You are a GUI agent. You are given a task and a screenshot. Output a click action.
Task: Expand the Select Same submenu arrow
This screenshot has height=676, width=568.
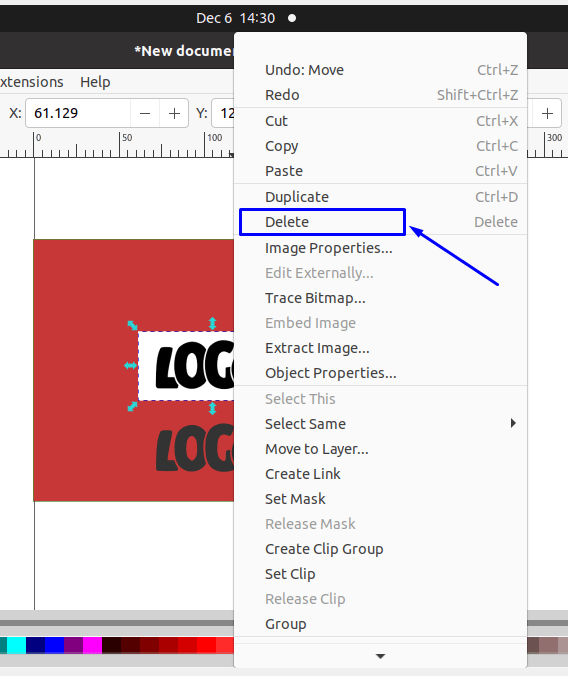pos(513,423)
